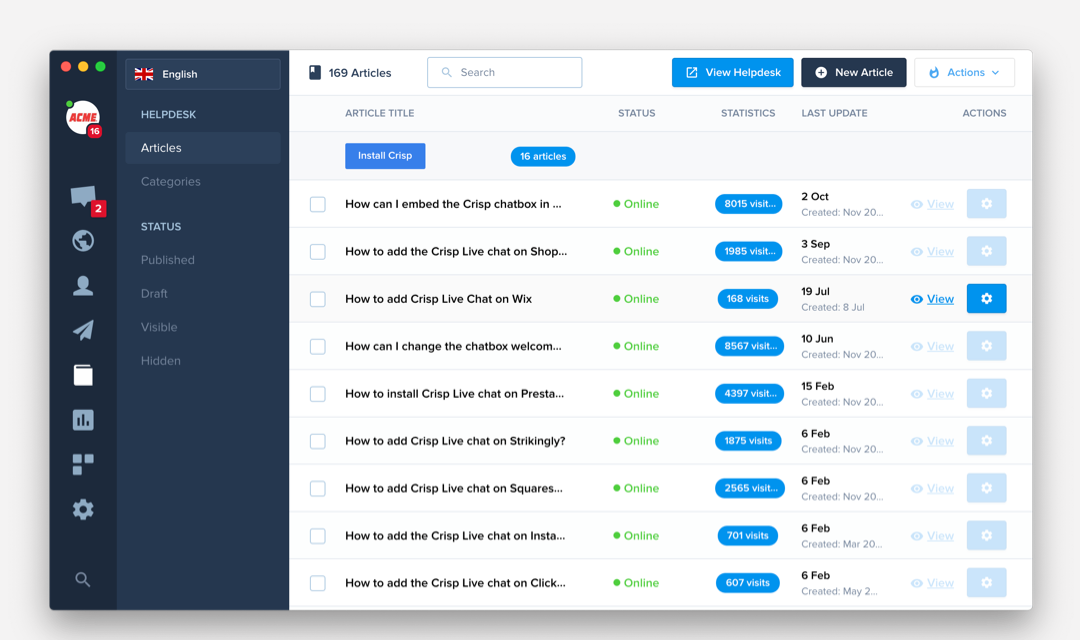Open the Acme workspace avatar
This screenshot has width=1080, height=640.
83,117
